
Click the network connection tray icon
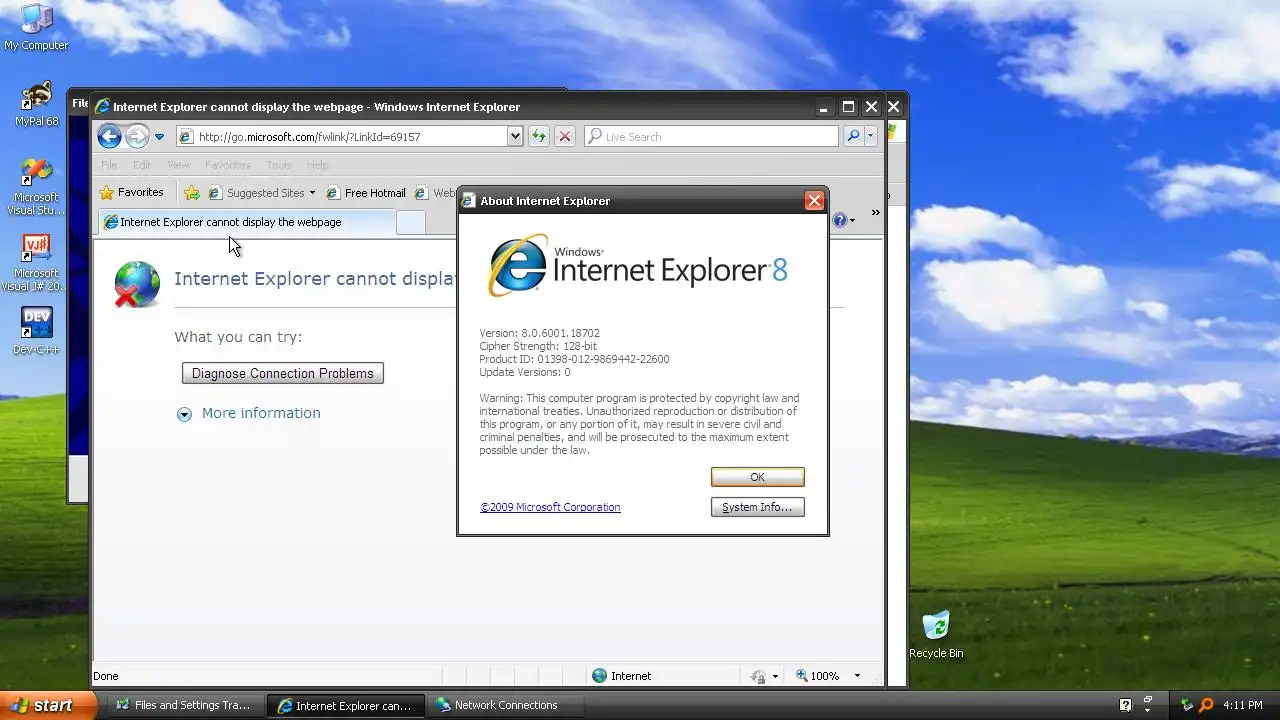click(1187, 705)
